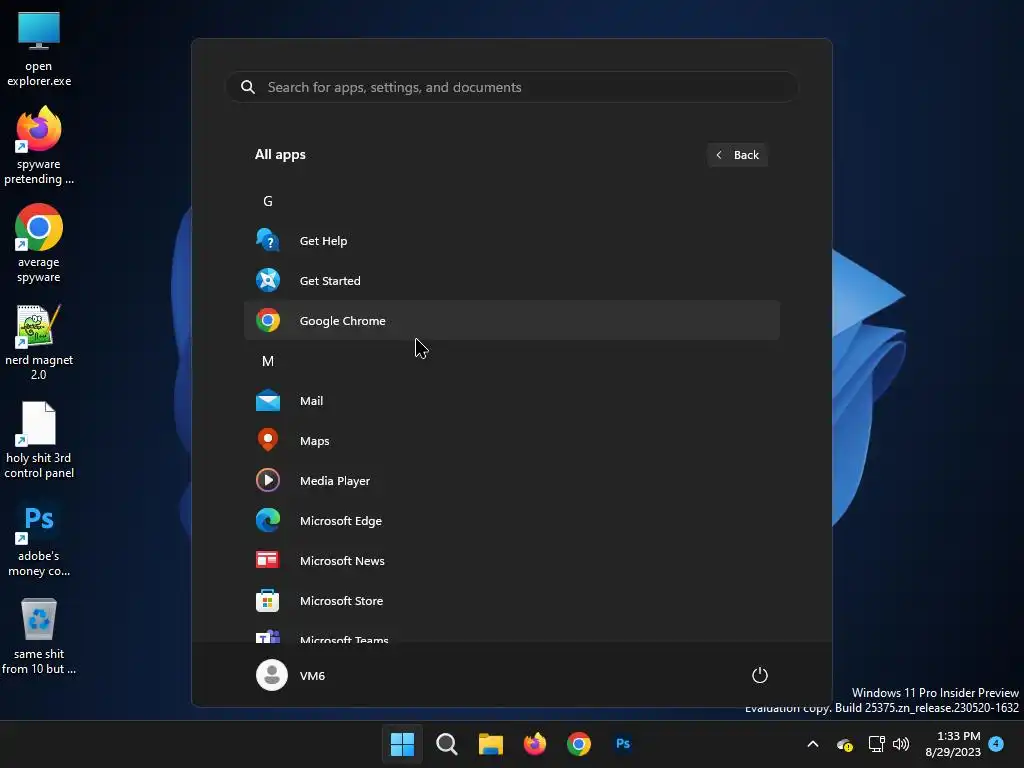Image resolution: width=1024 pixels, height=768 pixels.
Task: Open File Explorer from taskbar
Action: pos(490,743)
